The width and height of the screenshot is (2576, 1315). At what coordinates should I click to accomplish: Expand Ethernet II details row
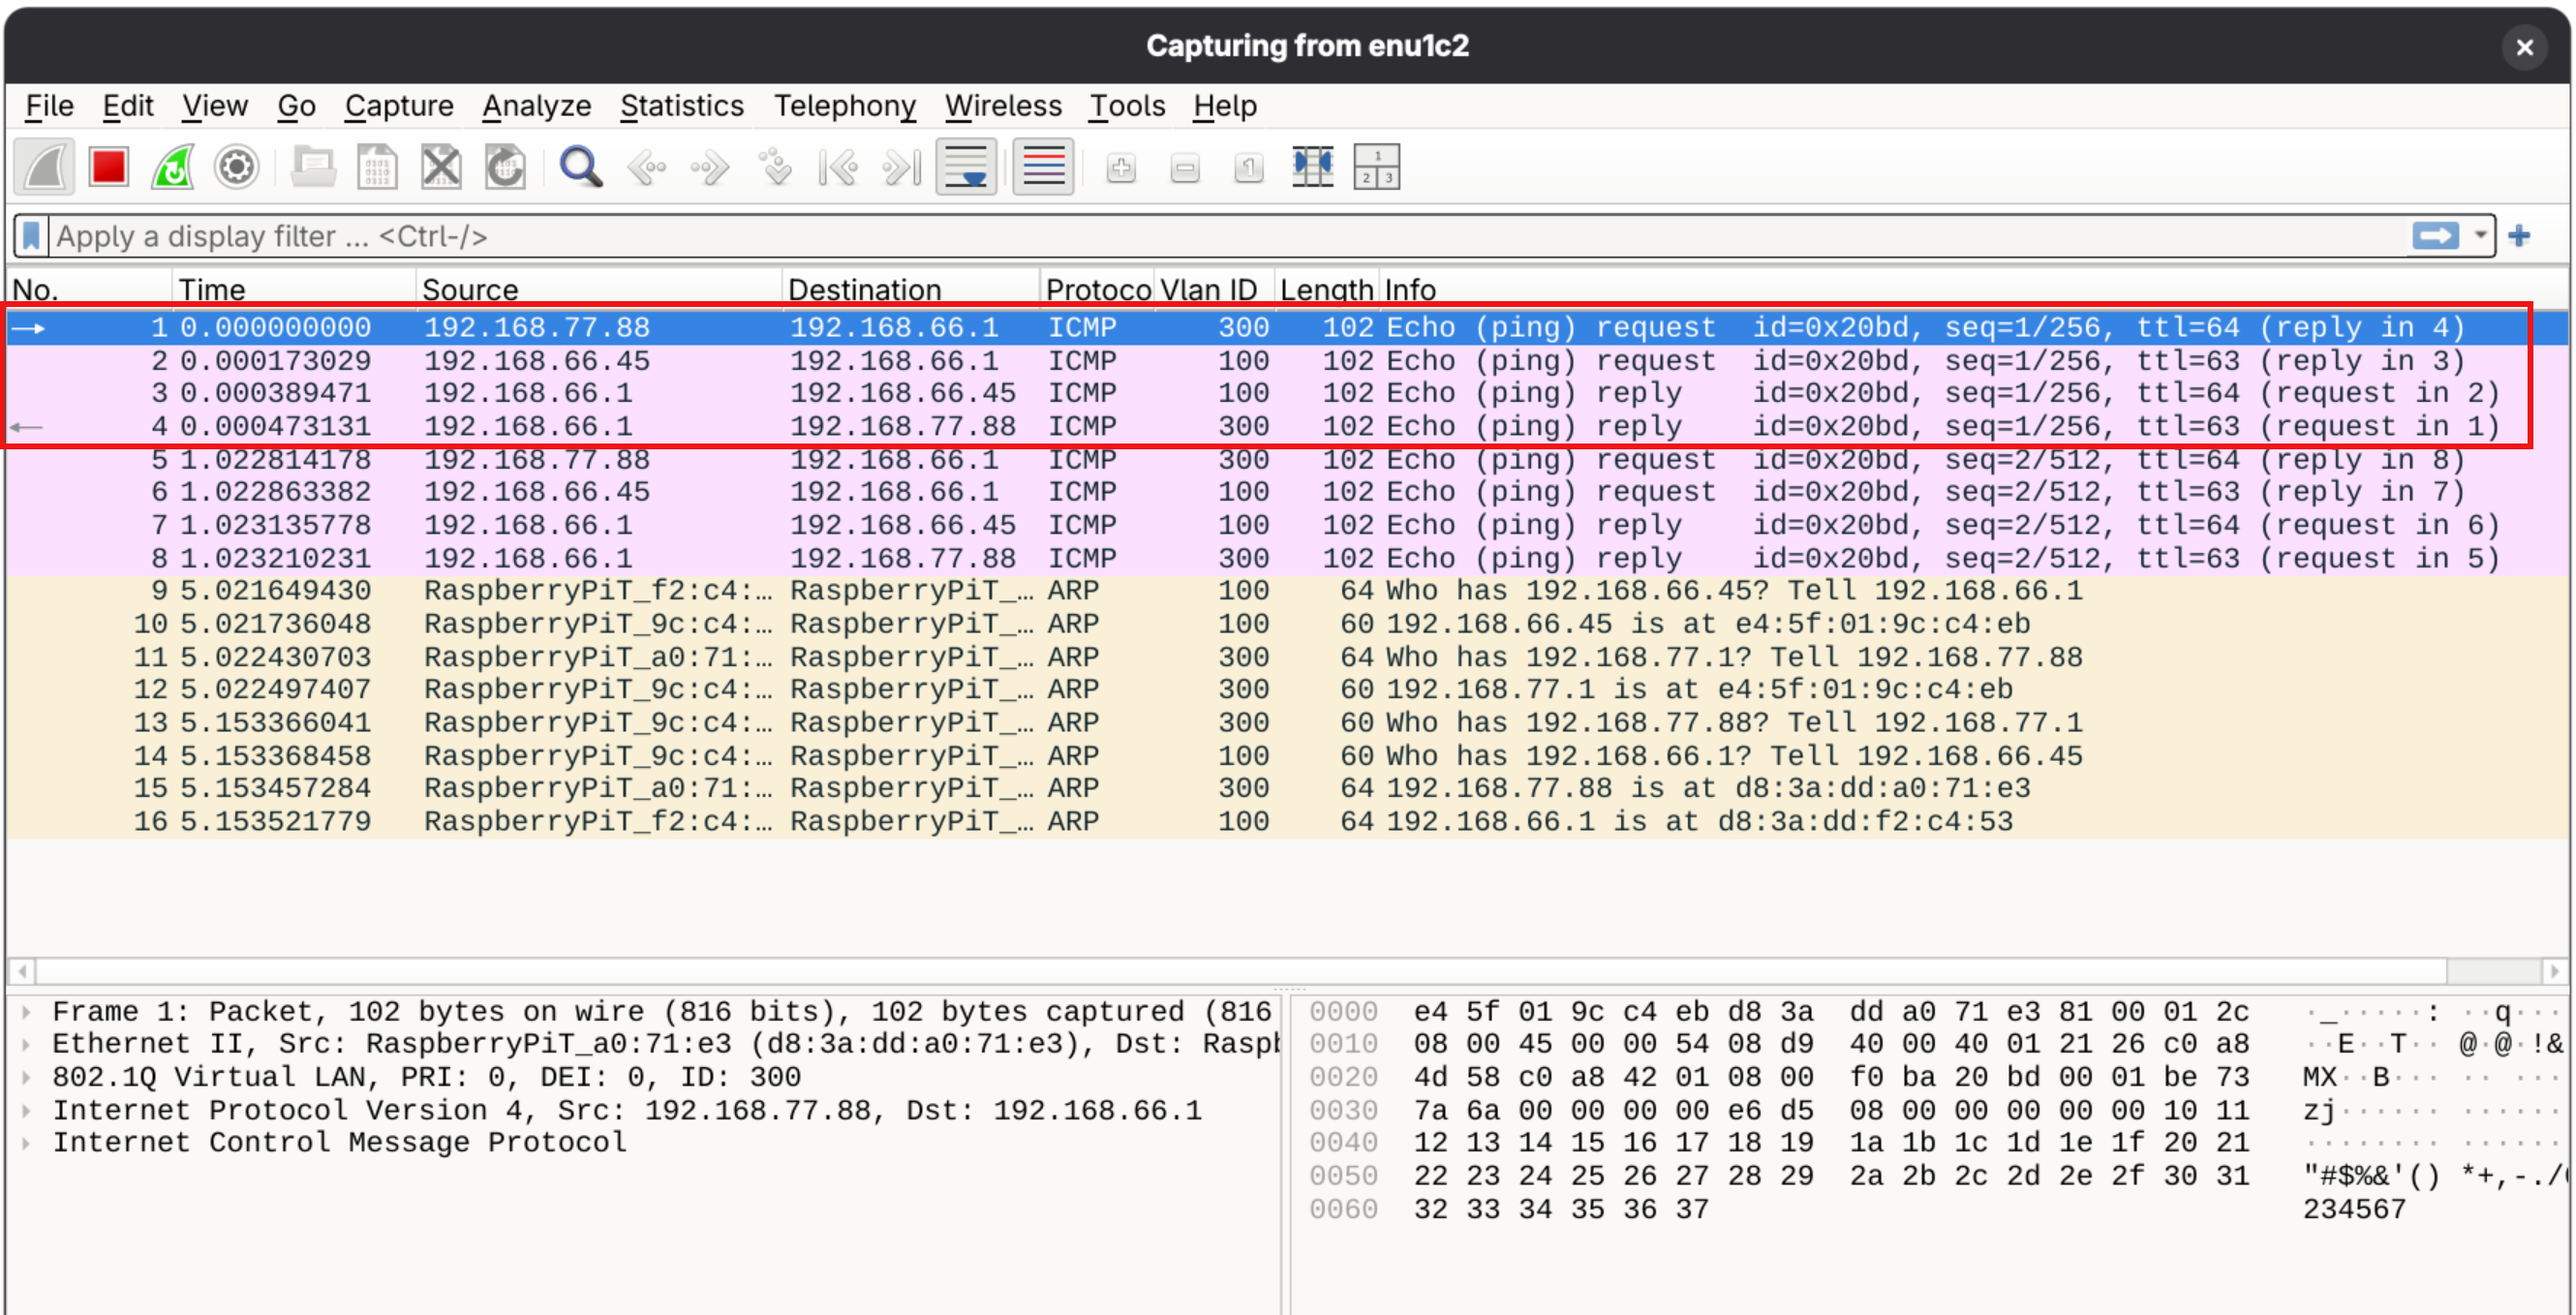pyautogui.click(x=27, y=1044)
